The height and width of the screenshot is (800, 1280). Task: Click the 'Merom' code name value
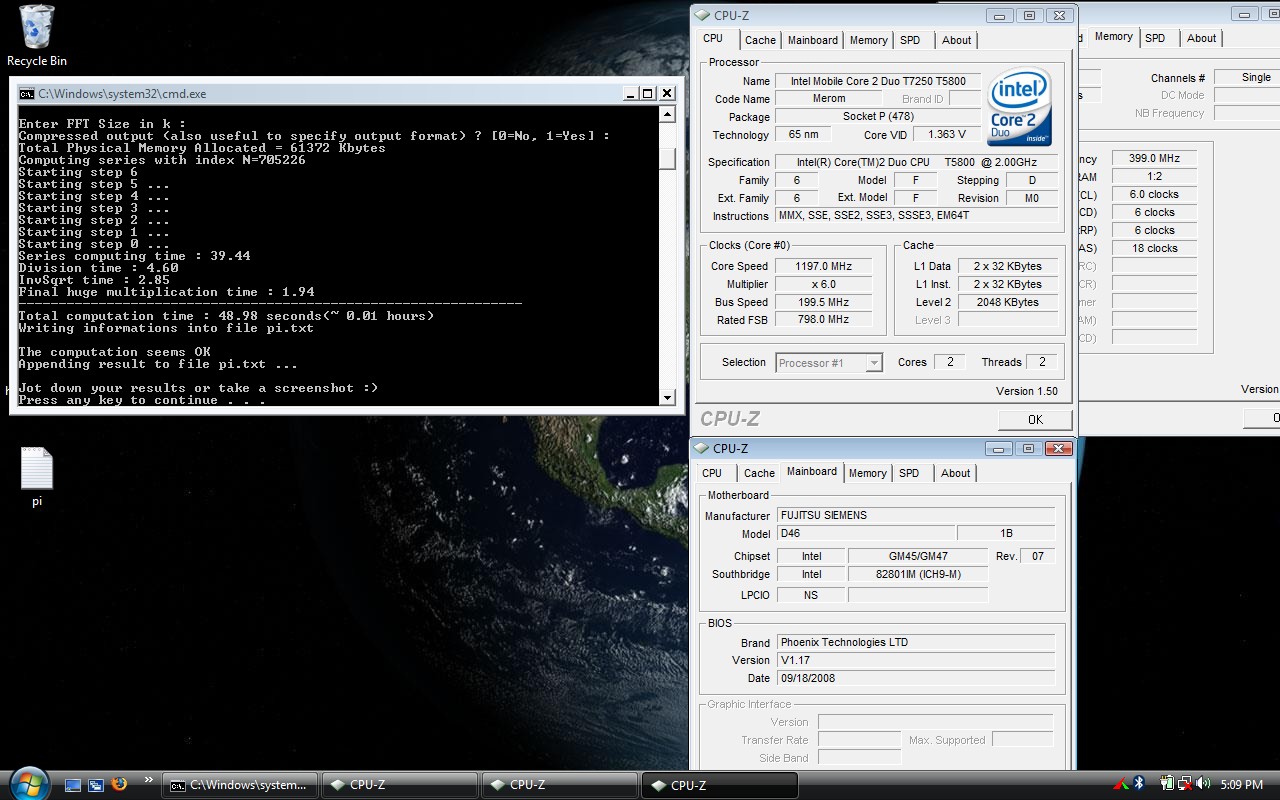click(828, 99)
